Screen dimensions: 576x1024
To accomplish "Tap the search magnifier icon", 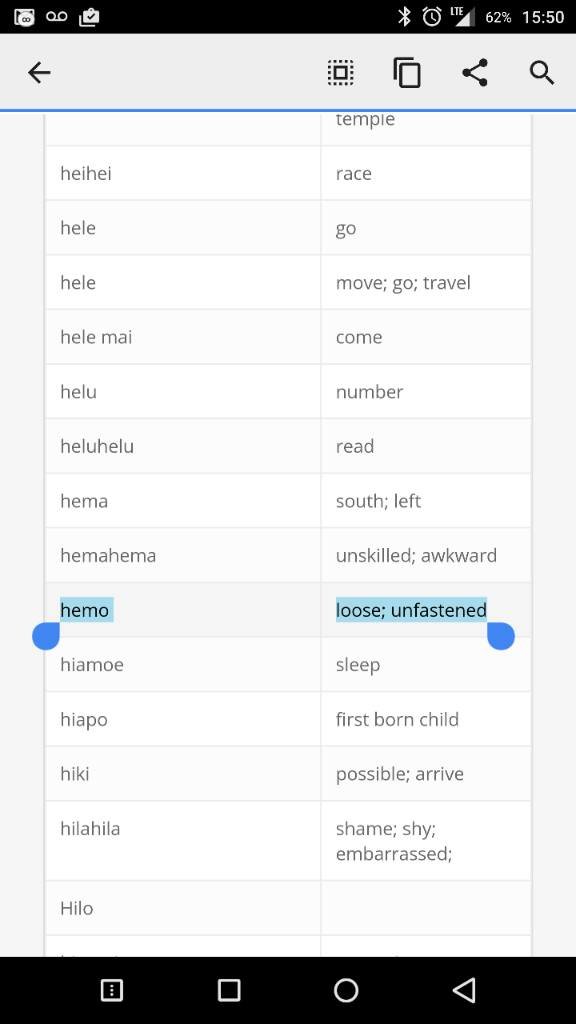I will click(x=542, y=73).
